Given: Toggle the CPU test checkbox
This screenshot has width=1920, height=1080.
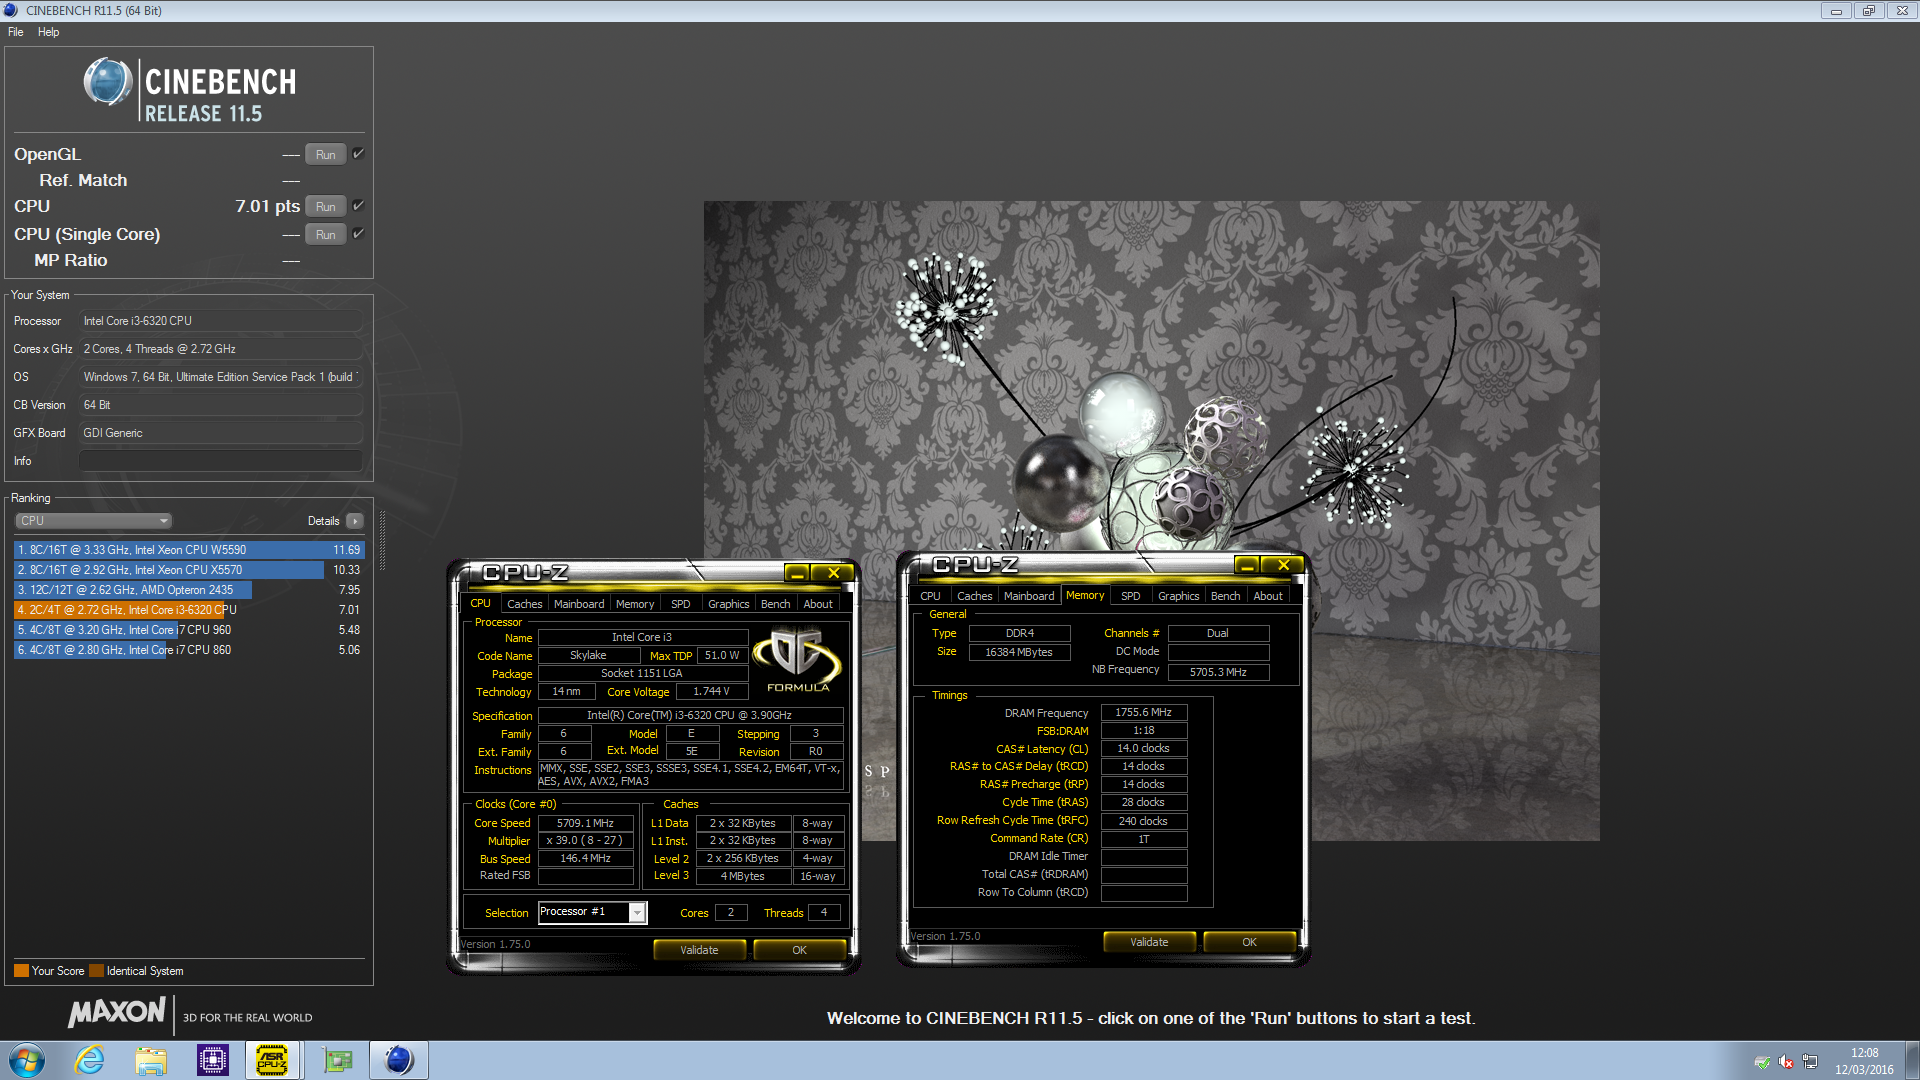Looking at the screenshot, I should 358,206.
